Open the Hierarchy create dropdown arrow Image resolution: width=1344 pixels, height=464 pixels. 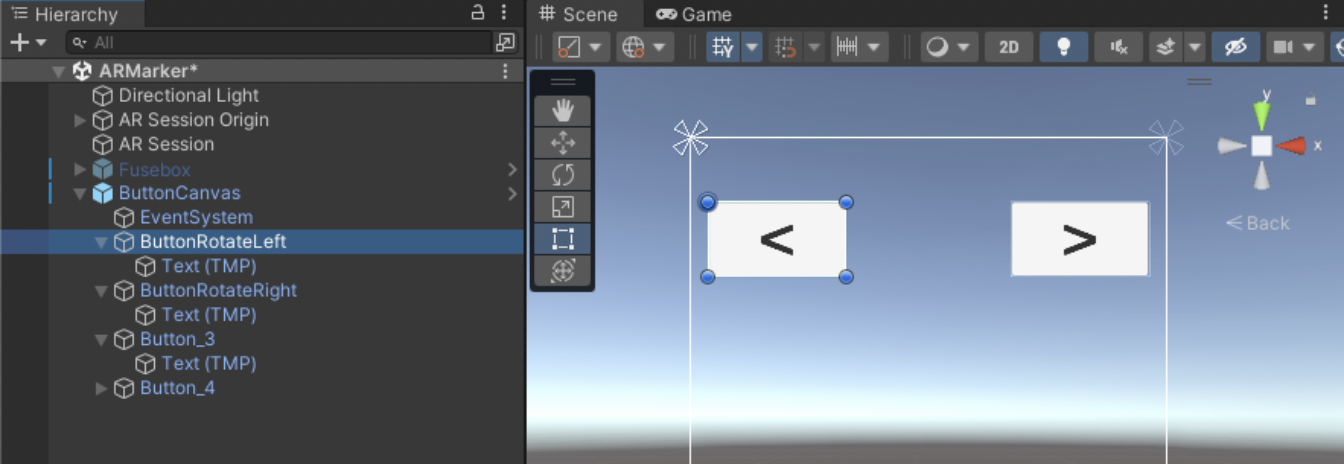pos(41,42)
